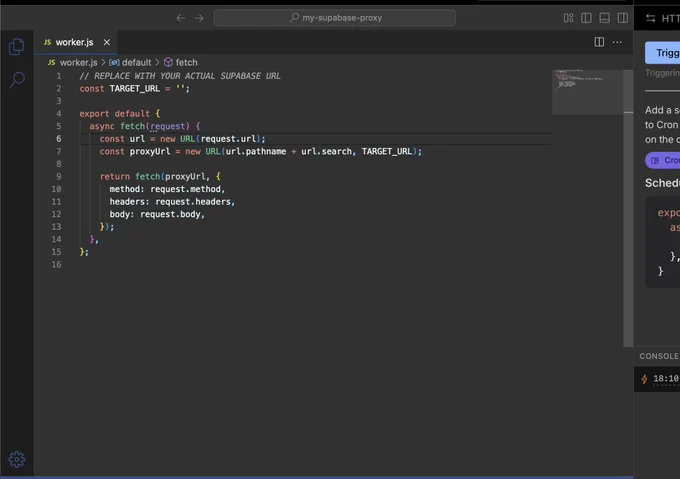Screen dimensions: 680x479
Task: Open the Manage gear icon
Action: click(x=17, y=459)
